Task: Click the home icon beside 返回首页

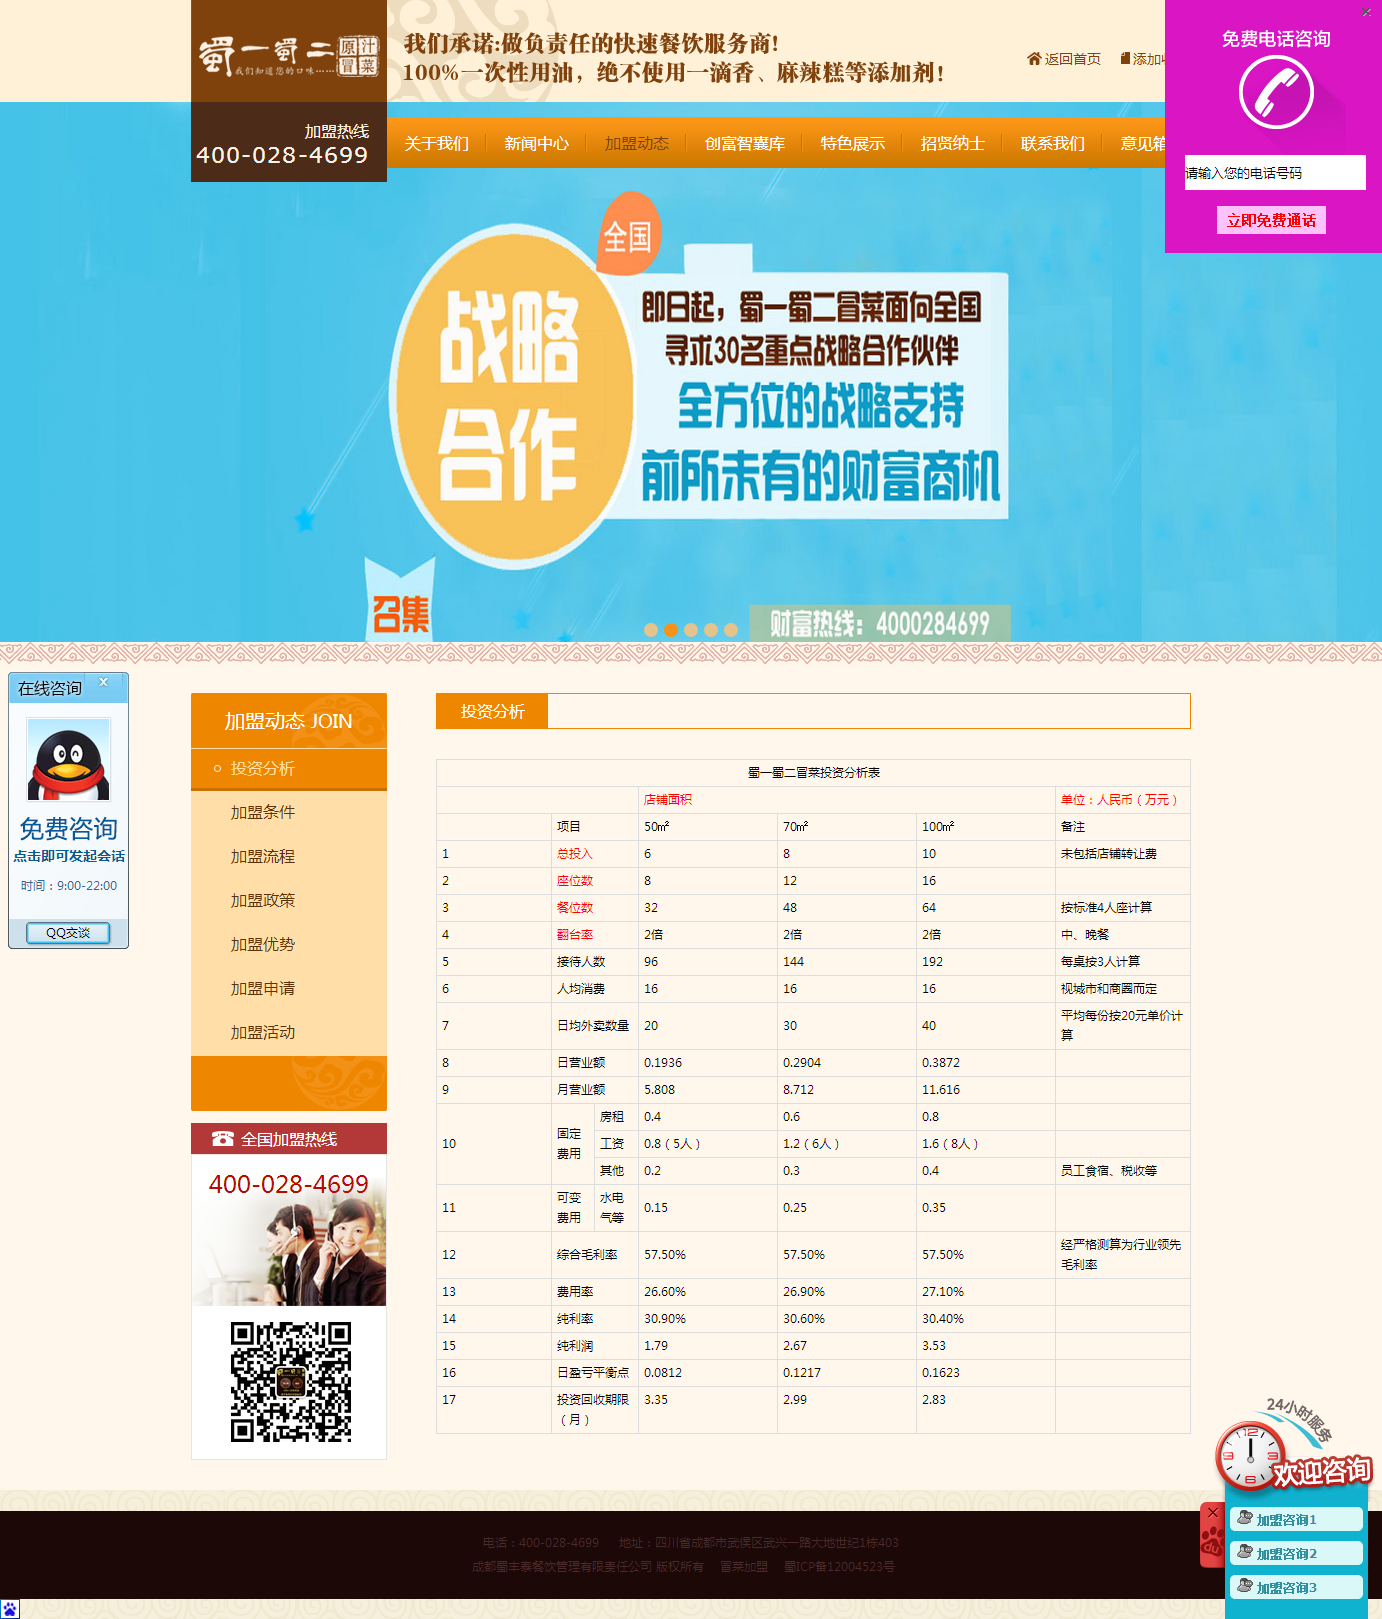Action: point(1034,59)
